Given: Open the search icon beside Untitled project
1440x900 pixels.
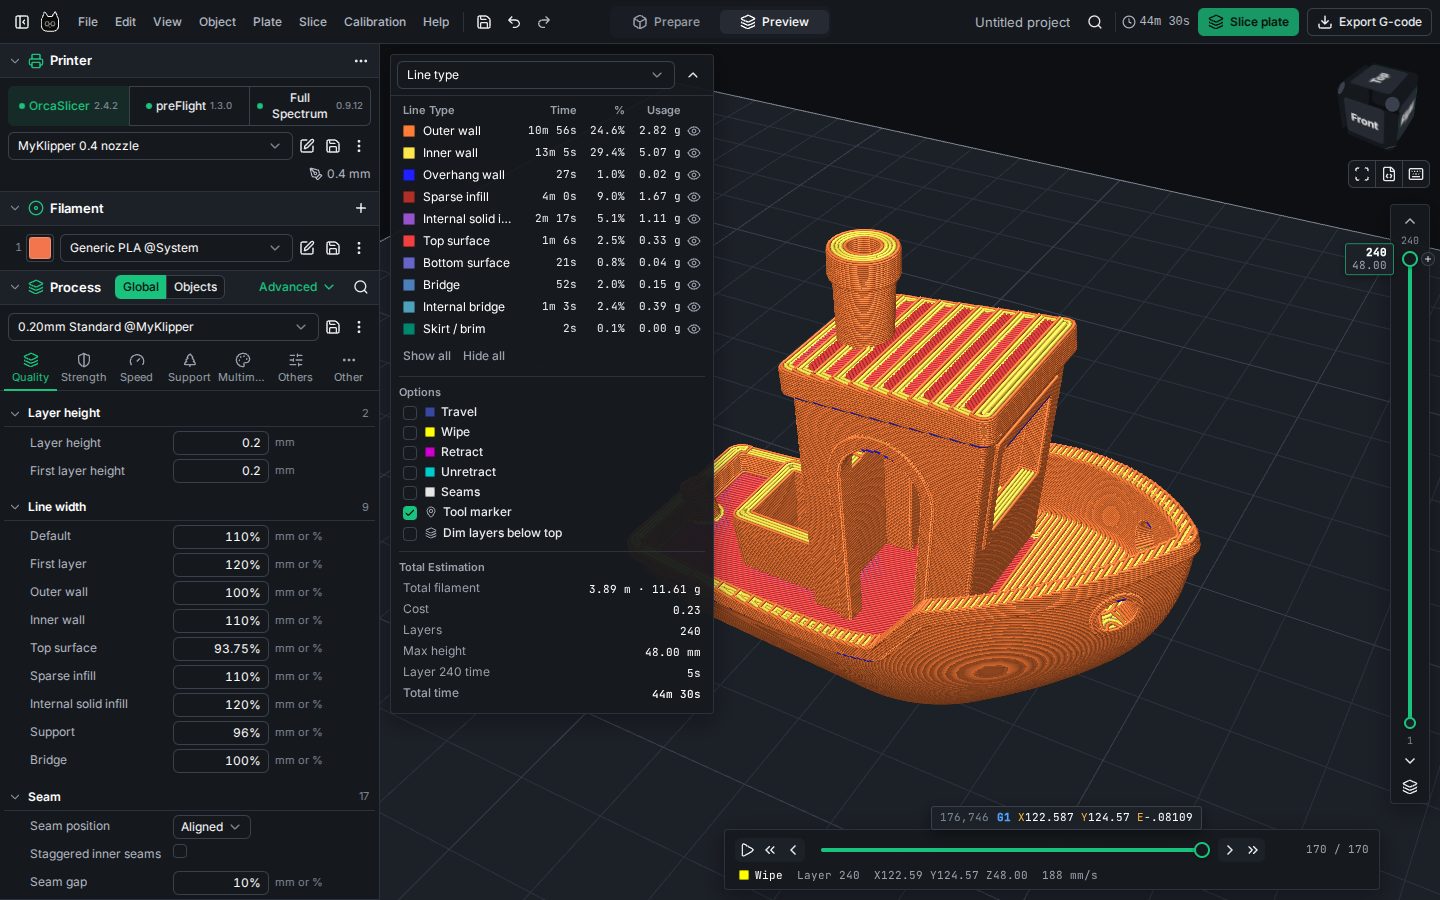Looking at the screenshot, I should click(1095, 22).
